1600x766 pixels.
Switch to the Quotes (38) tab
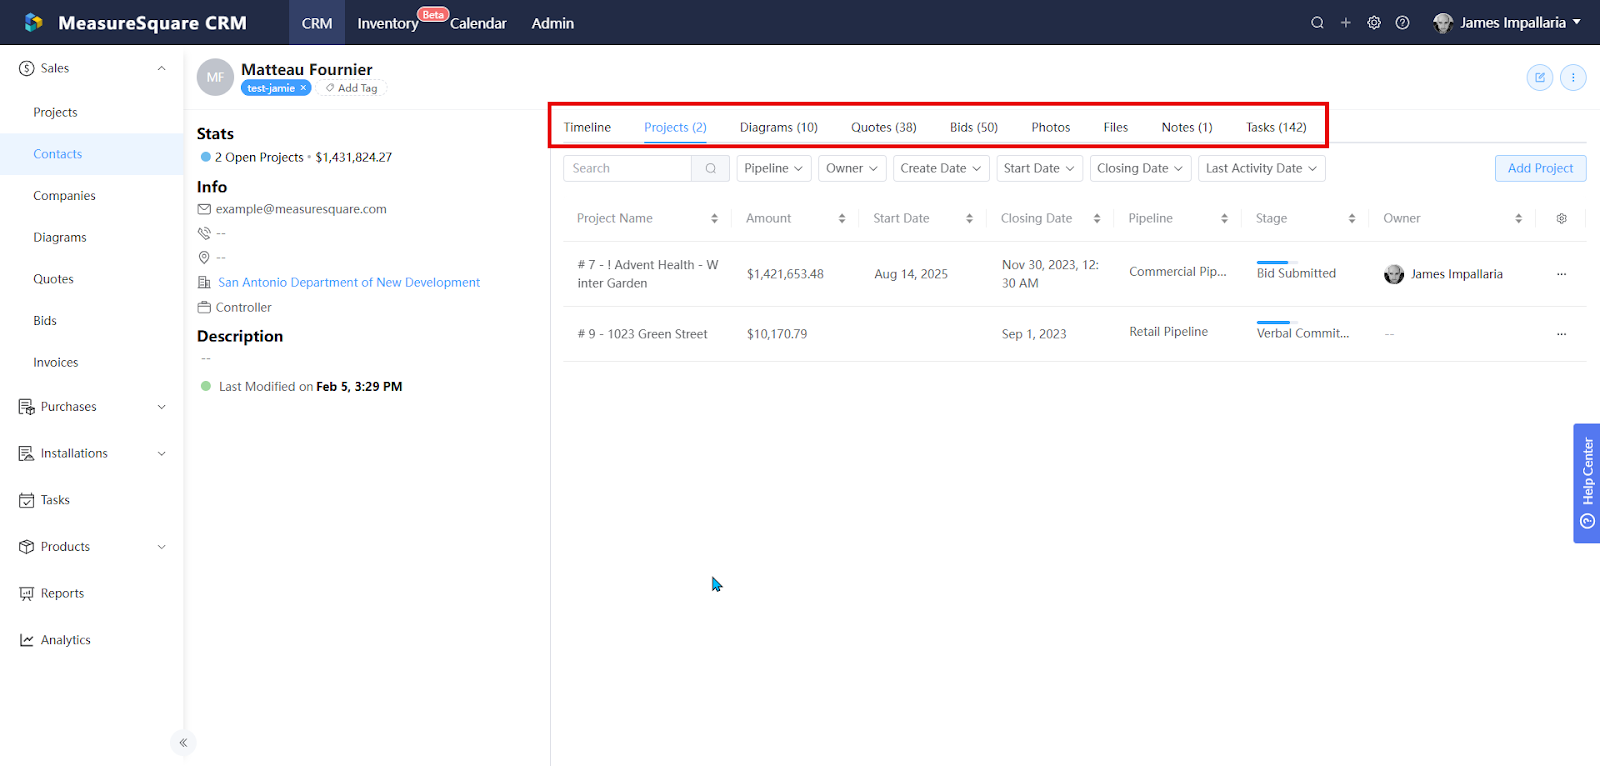(x=884, y=127)
